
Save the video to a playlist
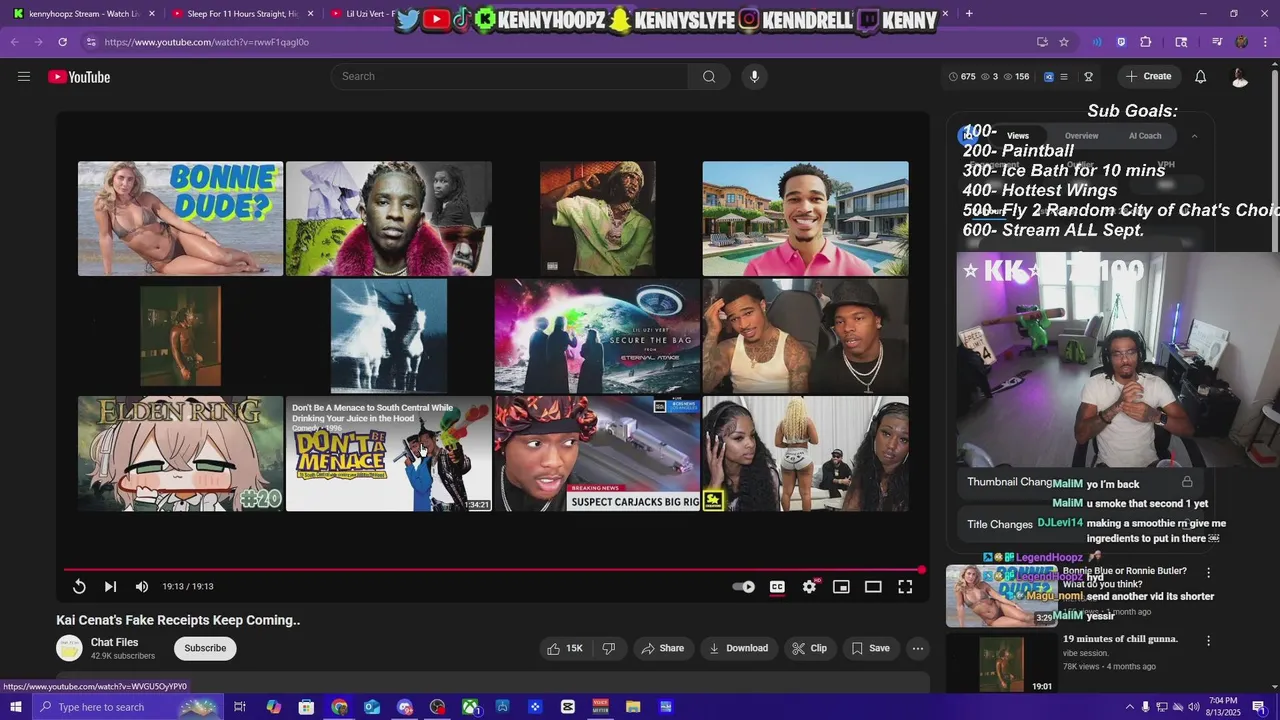coord(871,648)
